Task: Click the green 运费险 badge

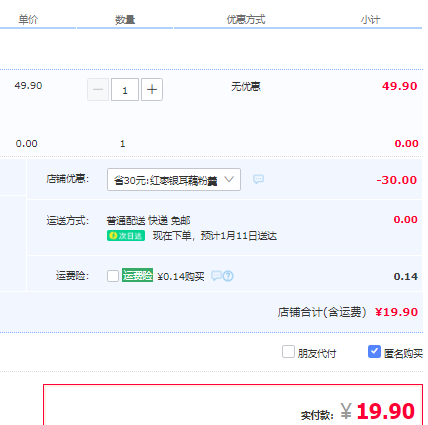Action: click(x=137, y=275)
